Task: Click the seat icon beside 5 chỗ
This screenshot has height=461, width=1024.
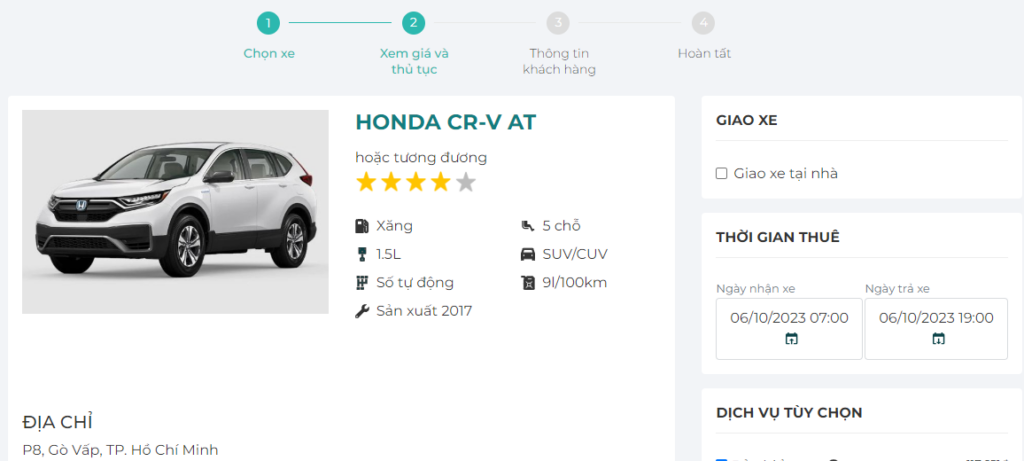Action: [528, 226]
